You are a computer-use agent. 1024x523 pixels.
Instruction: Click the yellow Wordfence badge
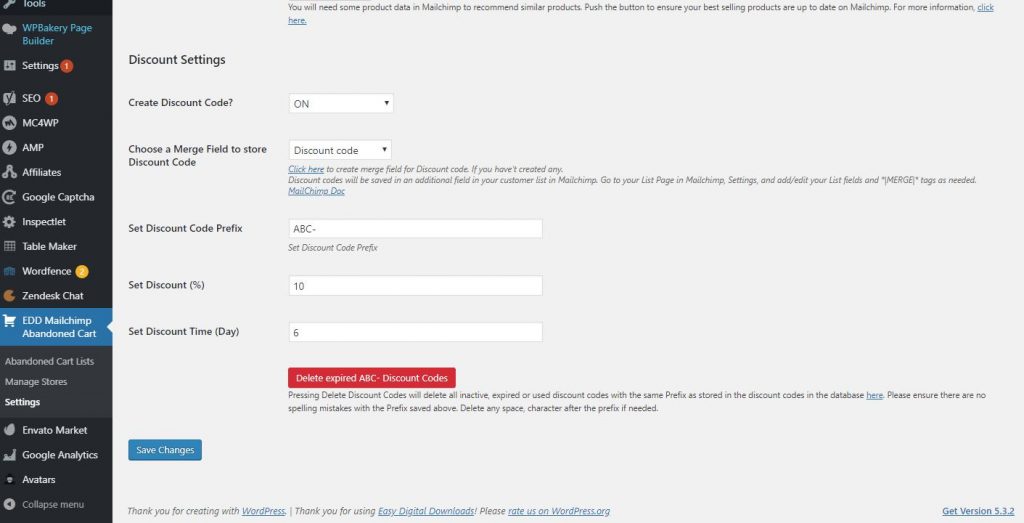pos(82,272)
